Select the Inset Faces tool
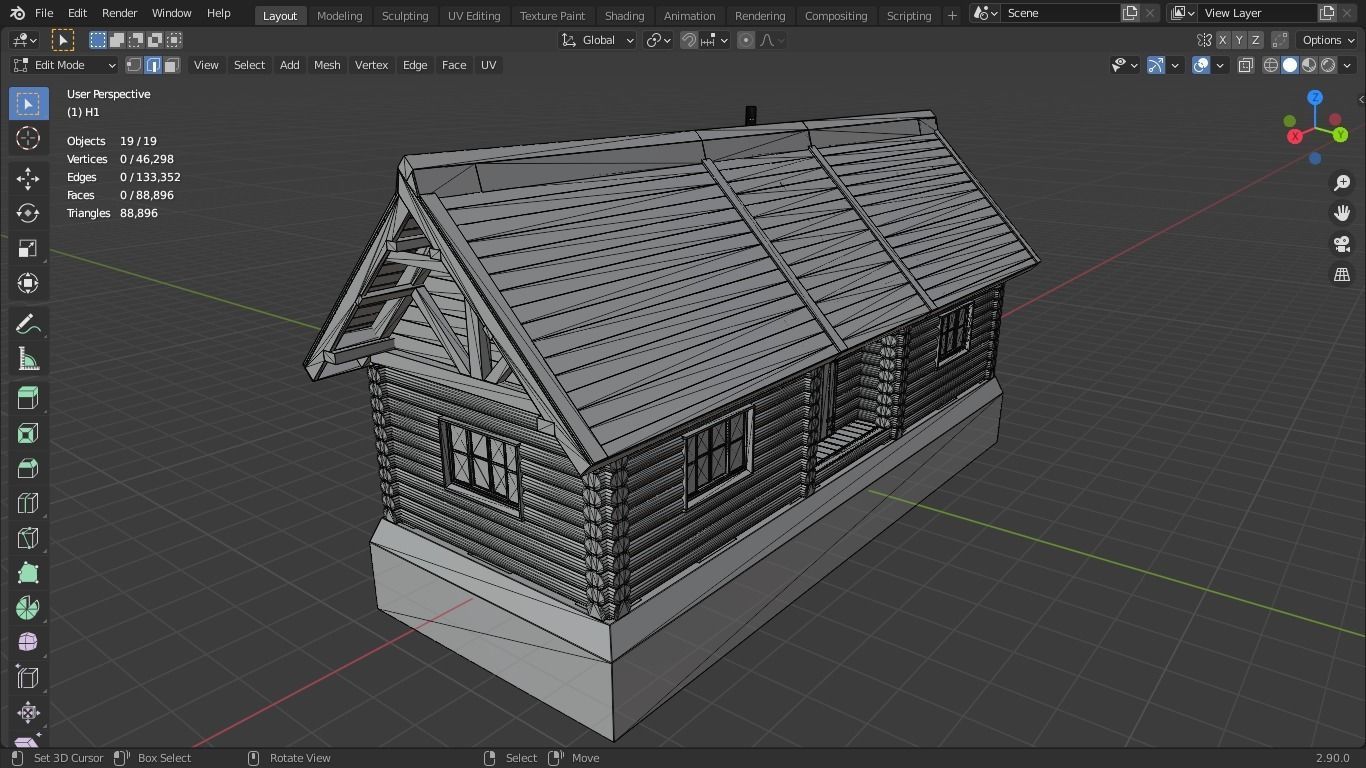Screen dimensions: 1366x768 click(x=28, y=433)
